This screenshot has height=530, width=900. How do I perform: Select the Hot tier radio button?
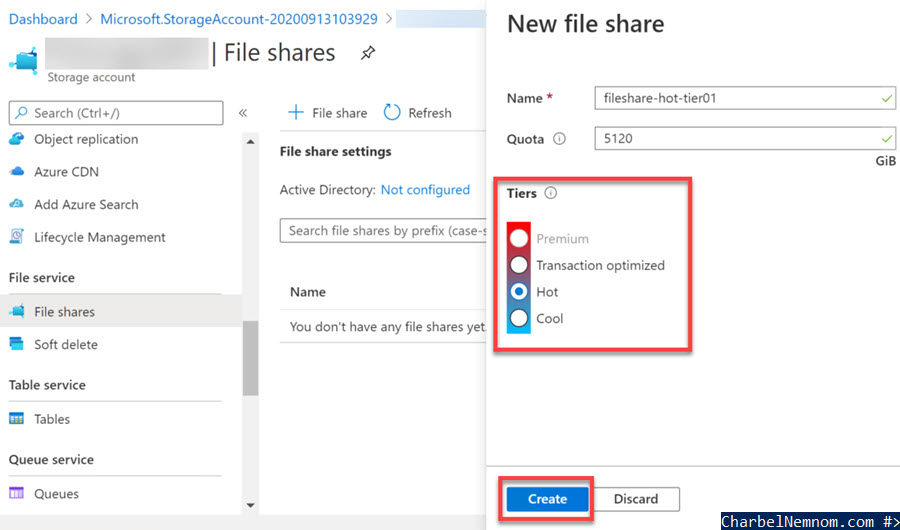point(519,292)
